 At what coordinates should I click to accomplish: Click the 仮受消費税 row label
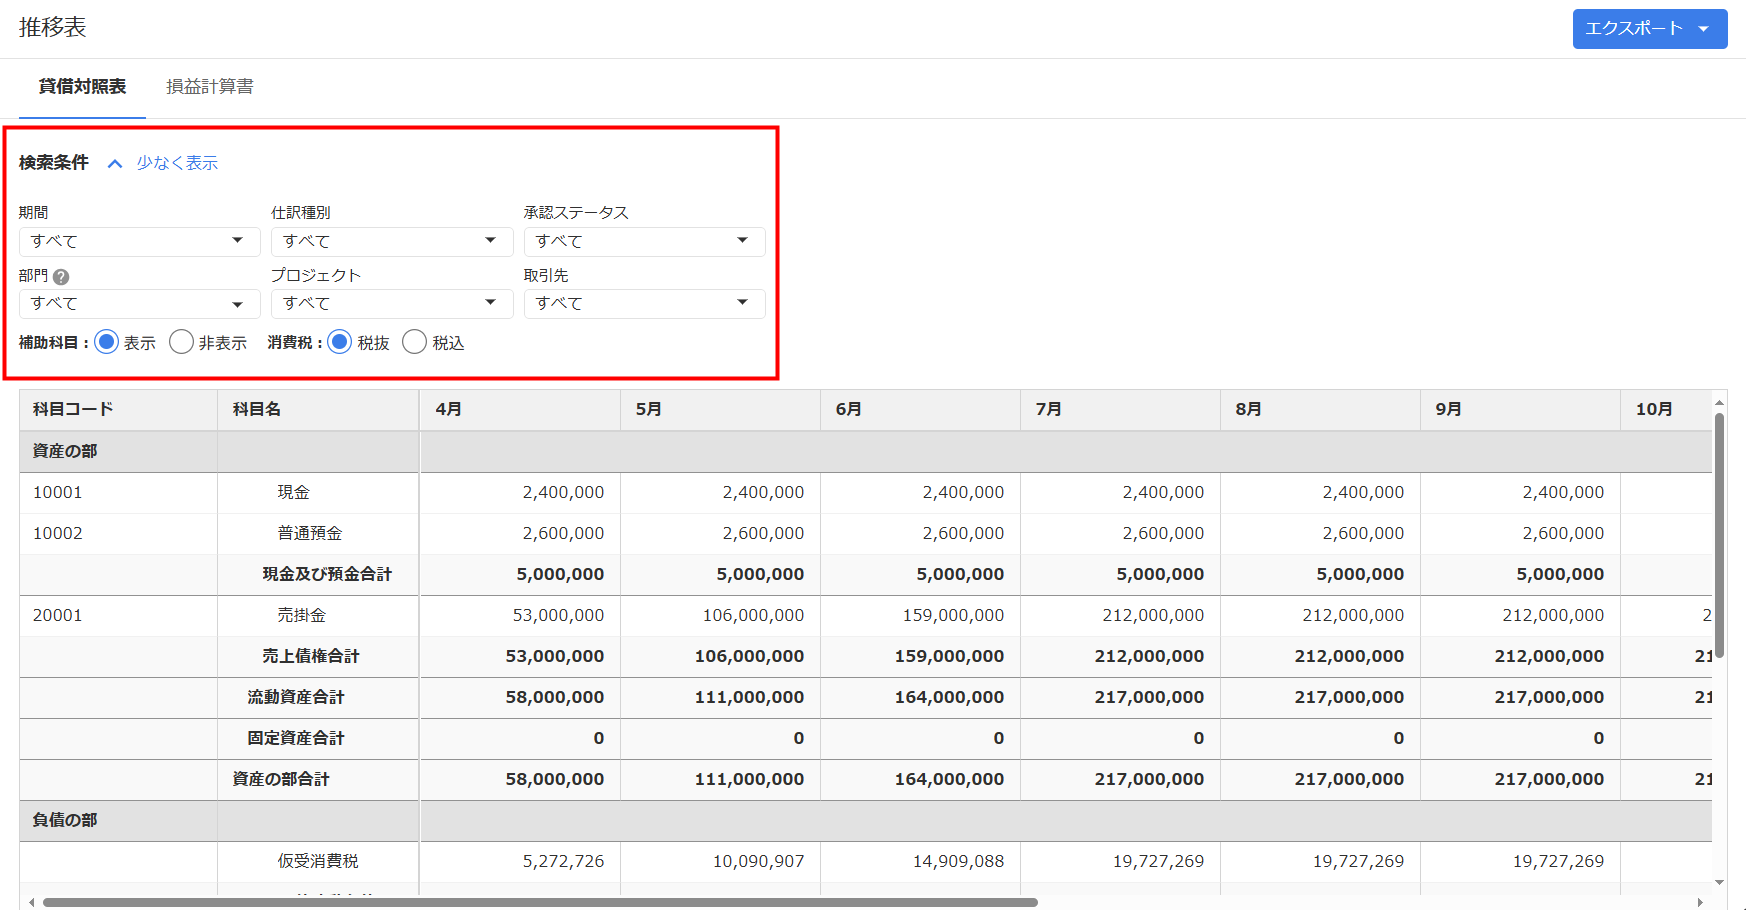[318, 861]
